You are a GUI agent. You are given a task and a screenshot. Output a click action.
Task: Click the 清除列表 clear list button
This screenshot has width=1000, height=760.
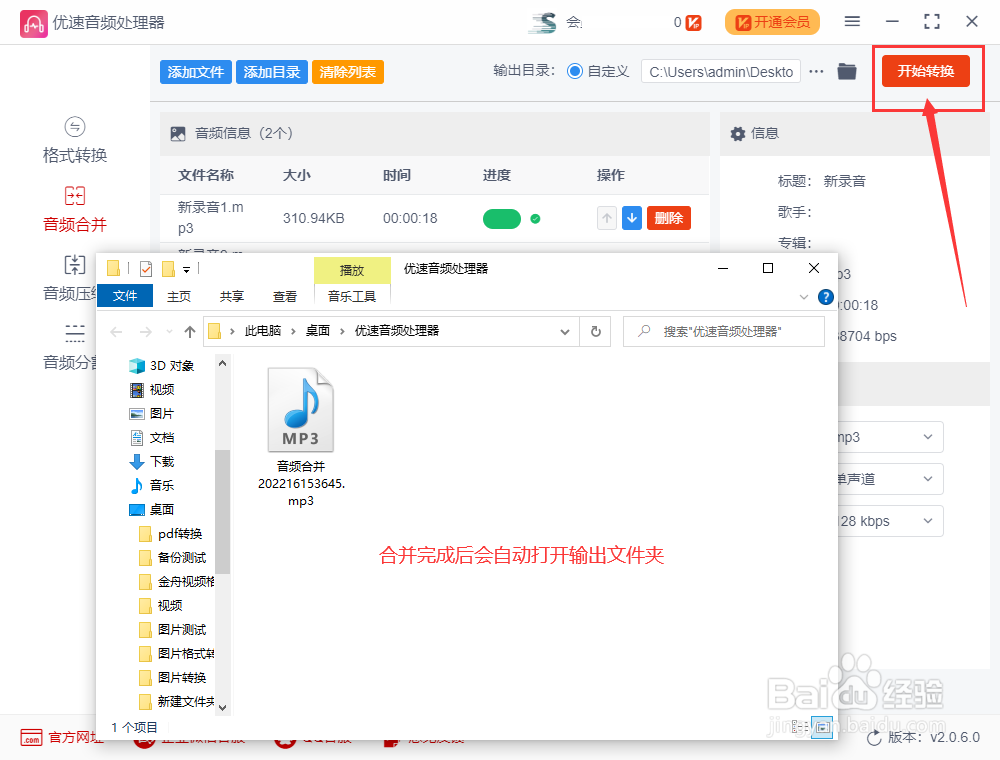point(348,72)
